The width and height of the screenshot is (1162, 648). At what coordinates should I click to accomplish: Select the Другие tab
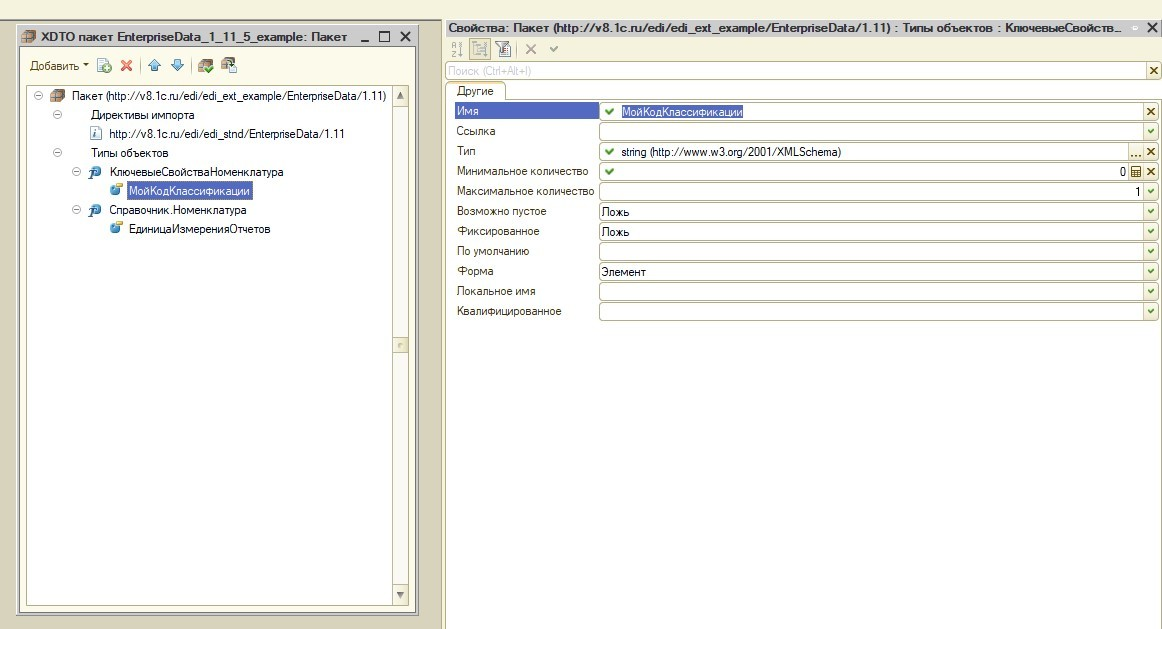[x=476, y=91]
